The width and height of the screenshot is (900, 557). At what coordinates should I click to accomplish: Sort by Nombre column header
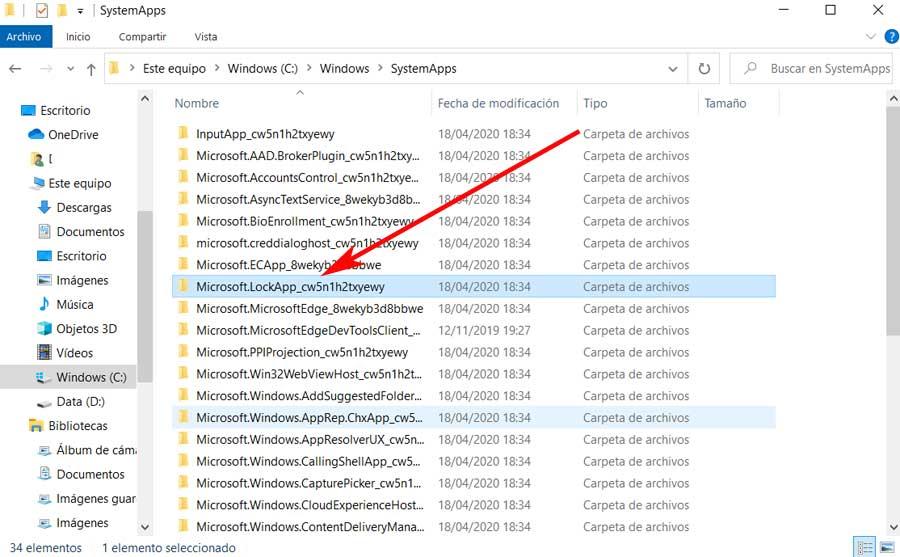point(301,103)
